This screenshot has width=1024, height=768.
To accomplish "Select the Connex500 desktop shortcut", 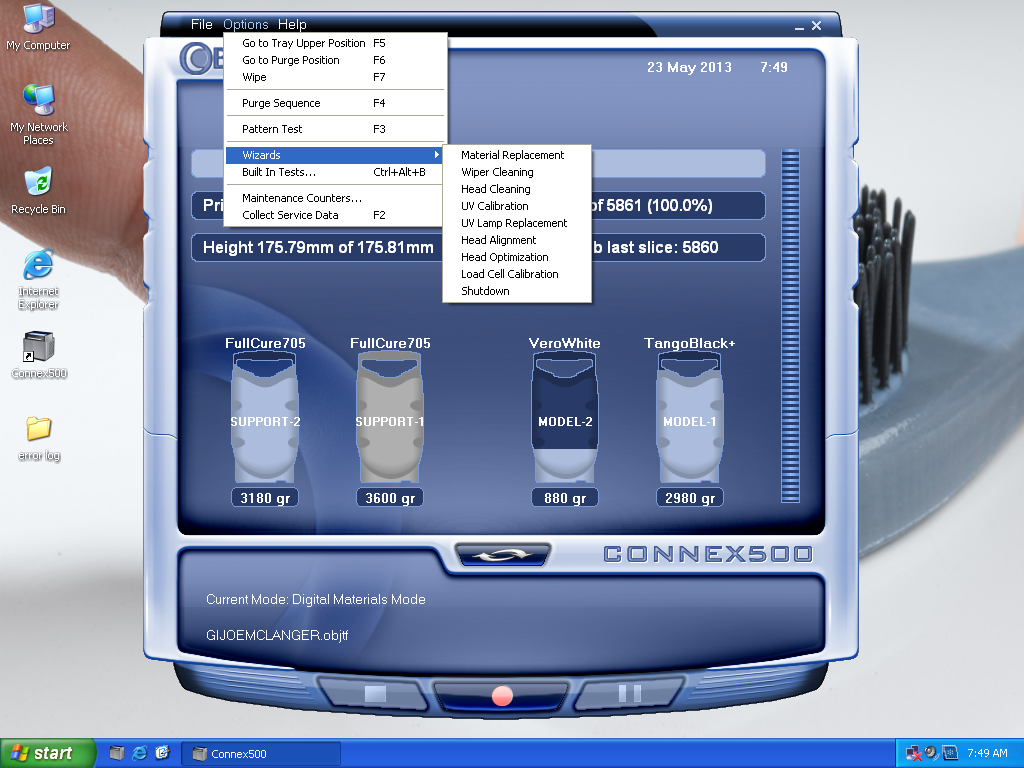I will click(x=39, y=355).
